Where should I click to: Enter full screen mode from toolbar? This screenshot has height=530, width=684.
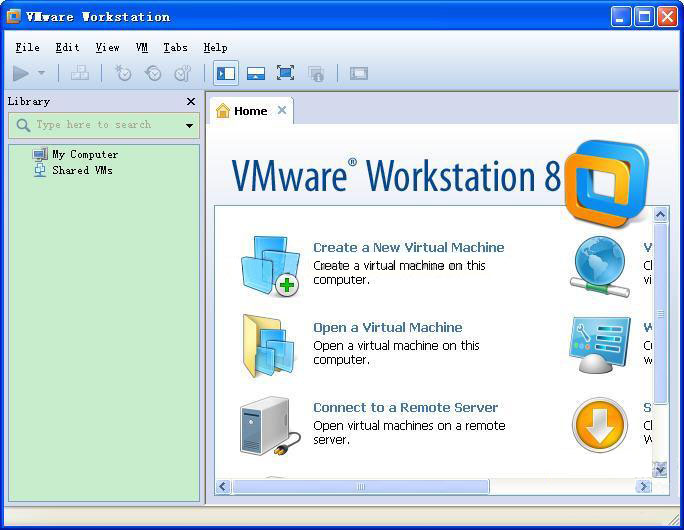pos(285,73)
